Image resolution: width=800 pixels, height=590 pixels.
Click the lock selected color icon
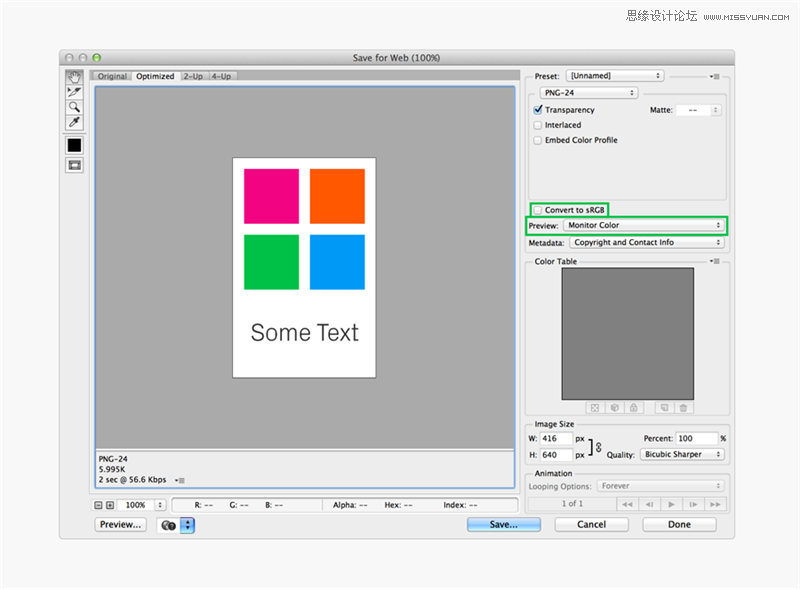tap(633, 408)
